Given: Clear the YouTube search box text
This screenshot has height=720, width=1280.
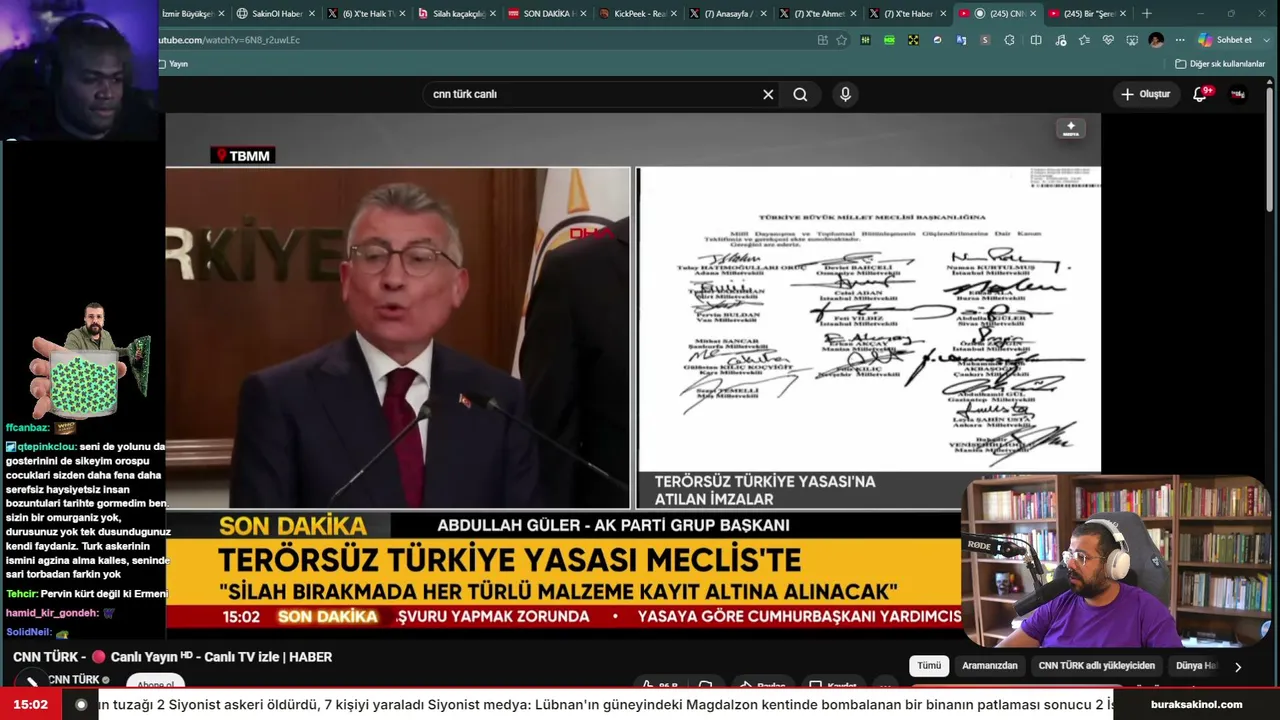Looking at the screenshot, I should pyautogui.click(x=768, y=94).
